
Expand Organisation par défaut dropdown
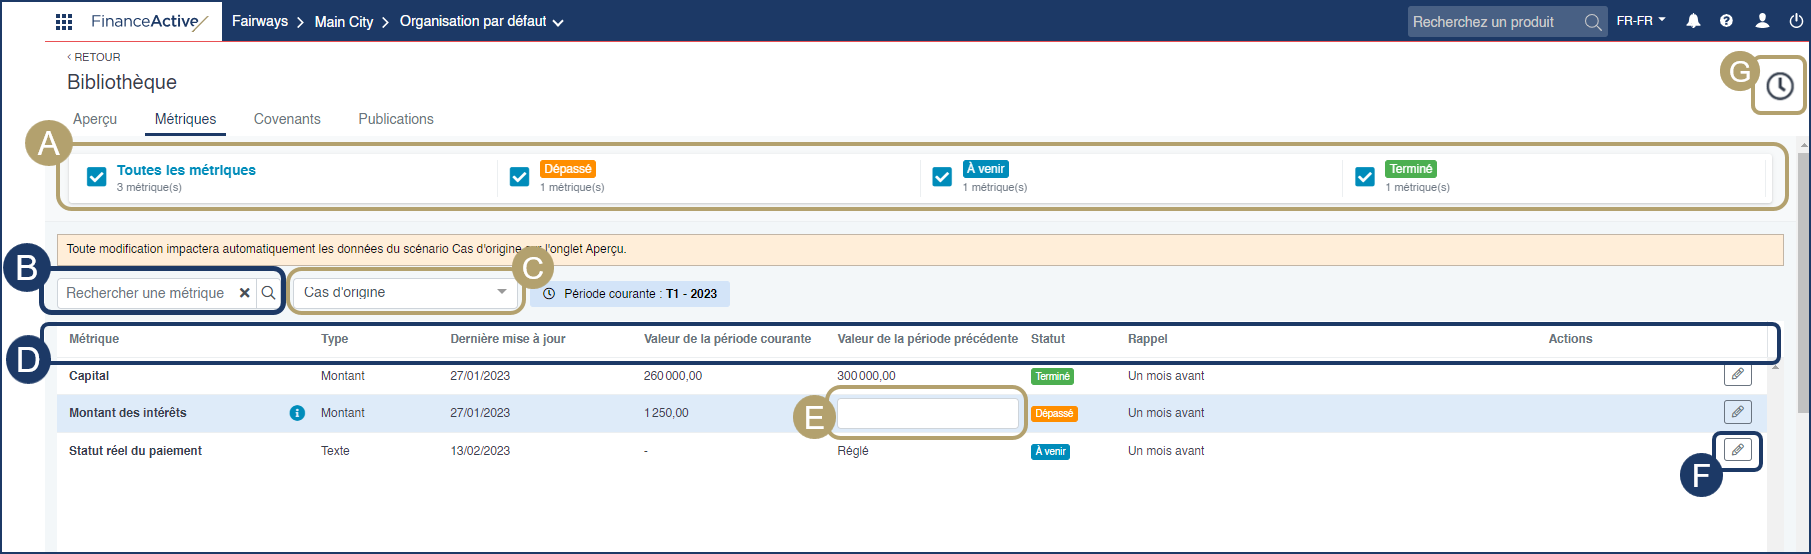pyautogui.click(x=481, y=21)
